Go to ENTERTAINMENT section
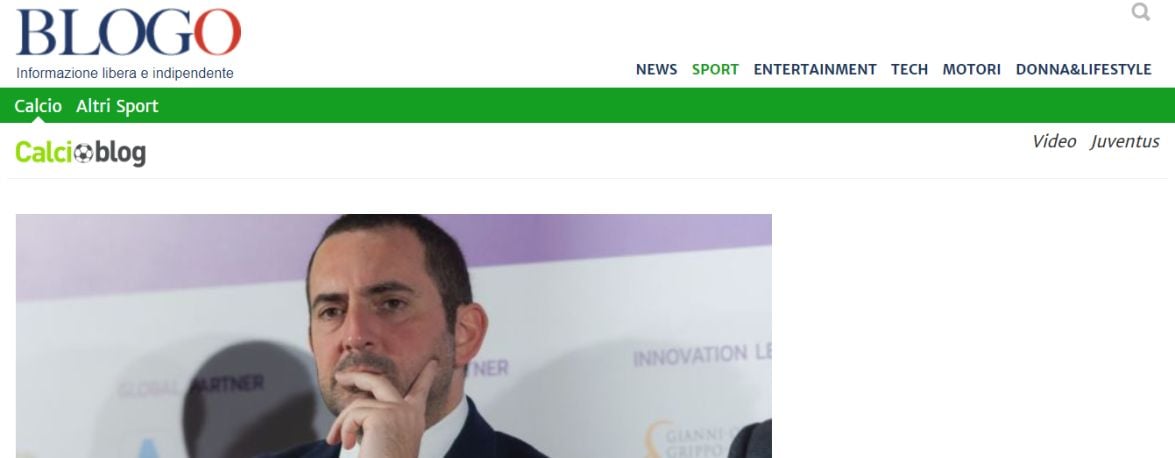Viewport: 1175px width, 458px height. point(815,70)
